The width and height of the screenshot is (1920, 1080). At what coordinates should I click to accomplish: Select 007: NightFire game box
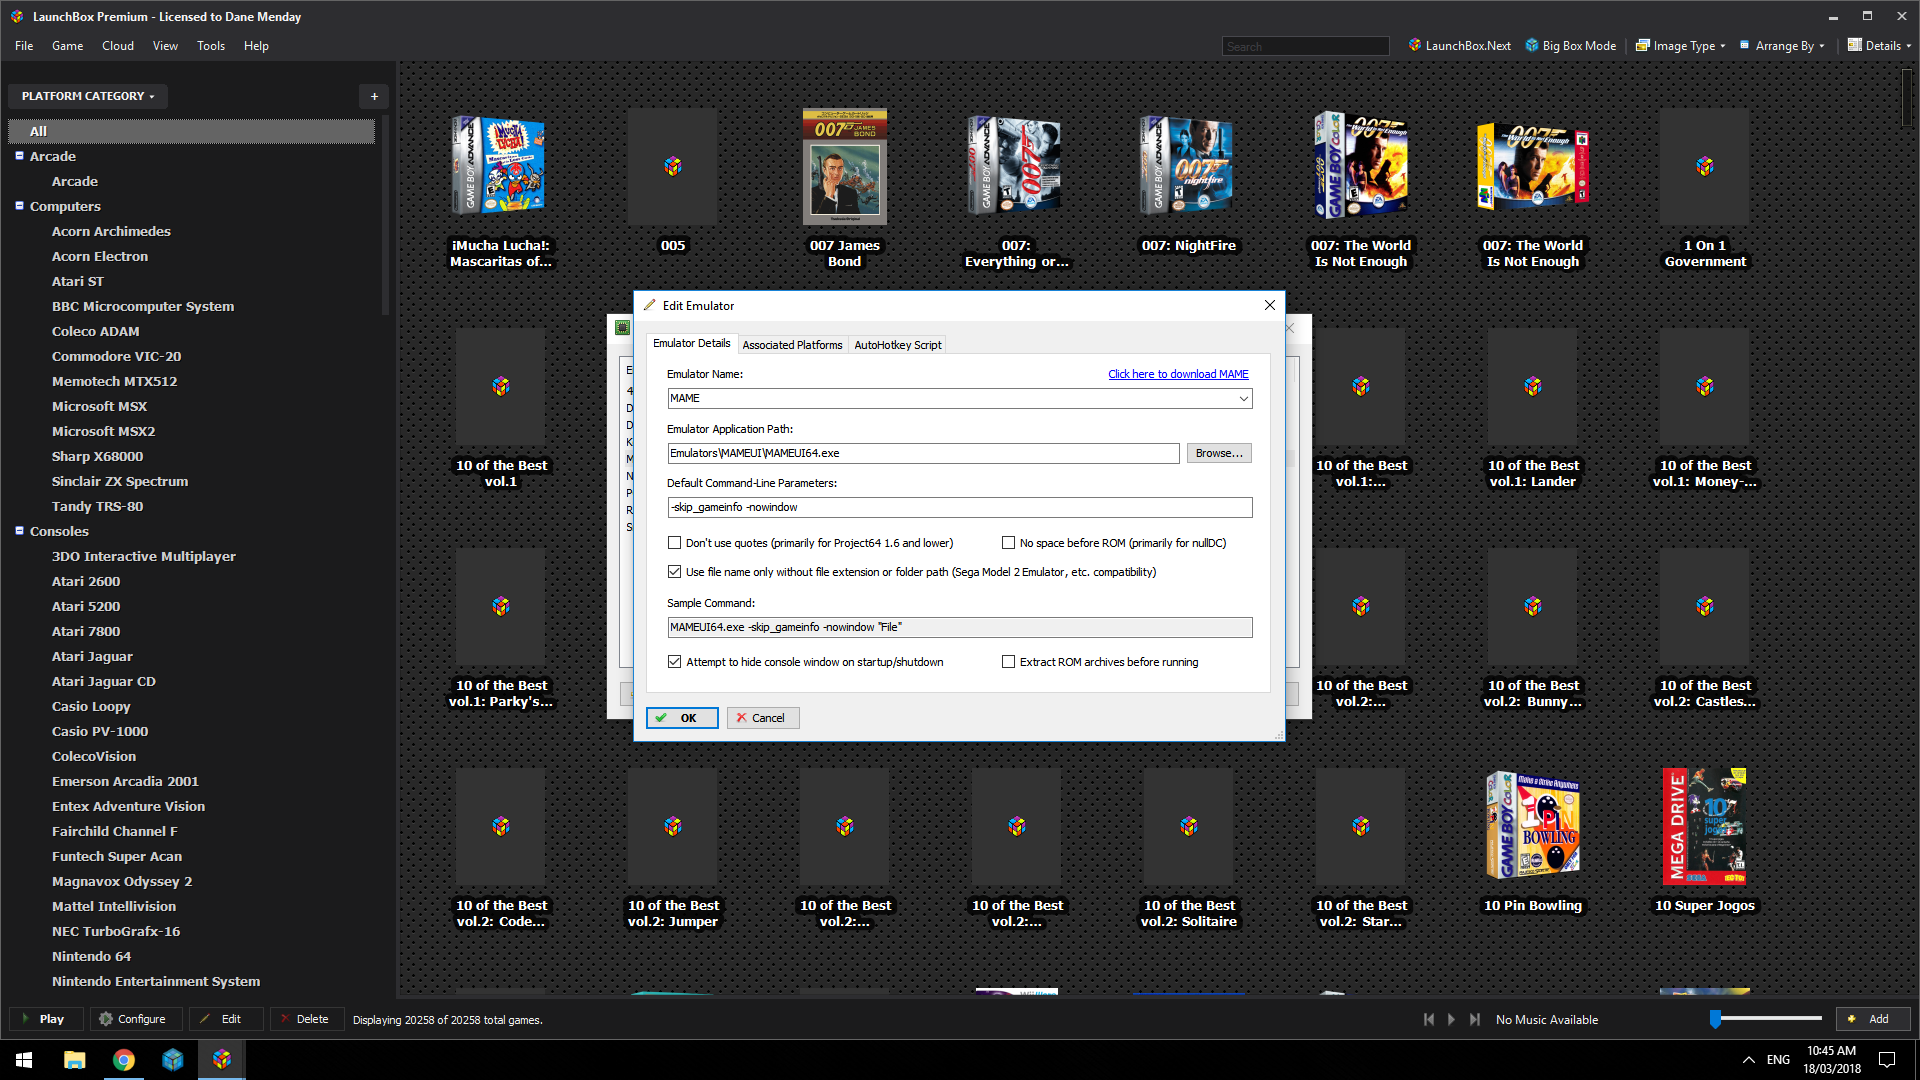pyautogui.click(x=1188, y=165)
